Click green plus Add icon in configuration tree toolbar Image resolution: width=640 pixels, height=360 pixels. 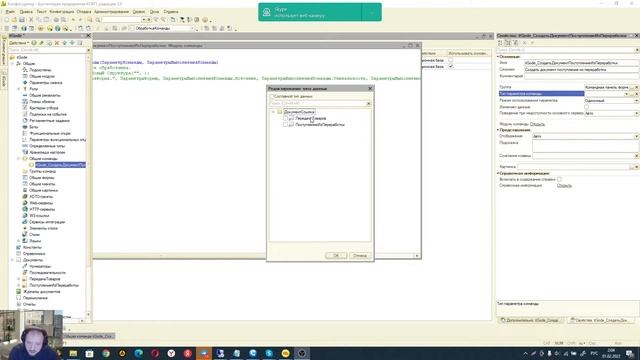(34, 43)
